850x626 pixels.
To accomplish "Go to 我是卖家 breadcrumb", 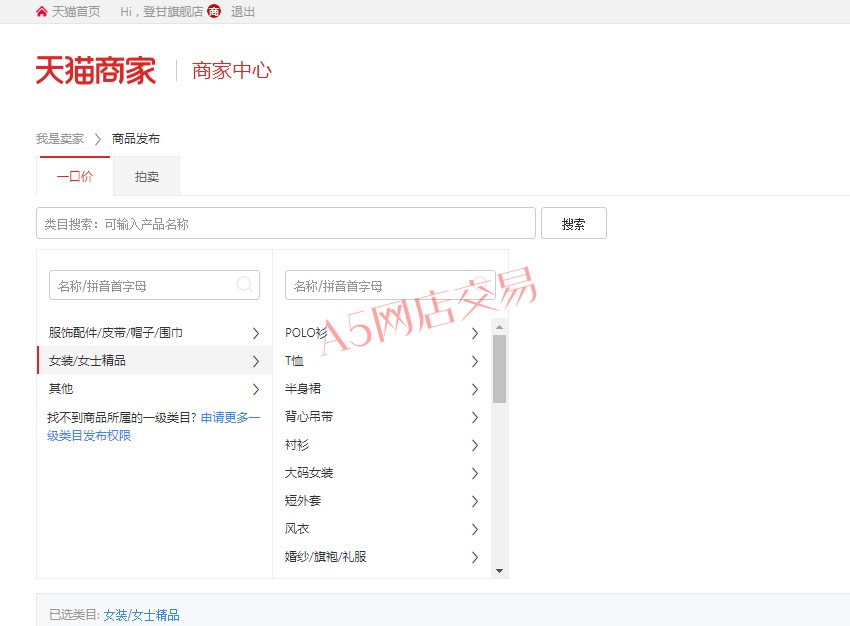I will [60, 139].
